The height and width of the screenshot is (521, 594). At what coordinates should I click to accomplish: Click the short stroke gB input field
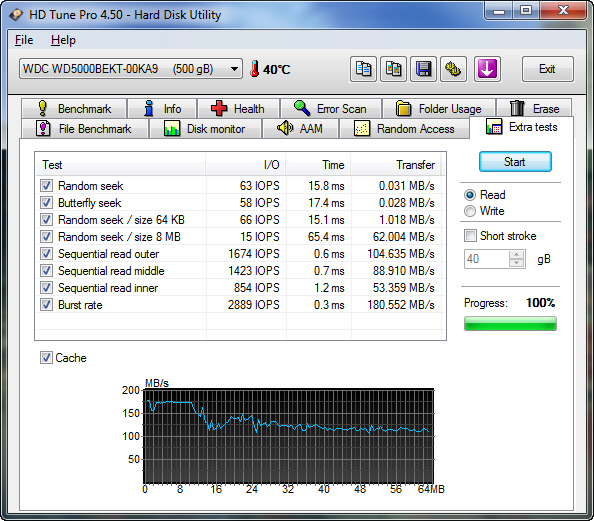coord(487,259)
